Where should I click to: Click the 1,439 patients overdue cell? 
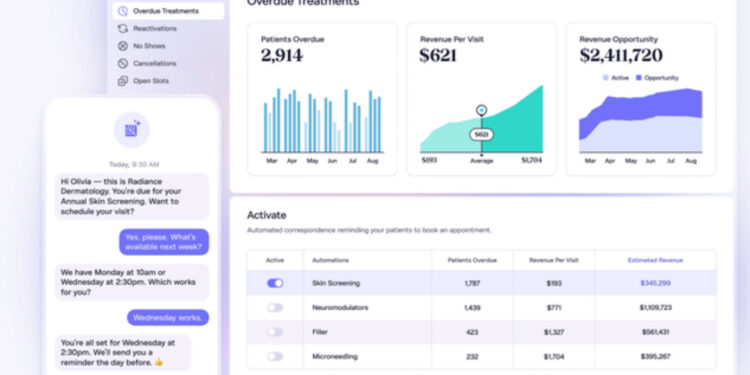point(472,308)
